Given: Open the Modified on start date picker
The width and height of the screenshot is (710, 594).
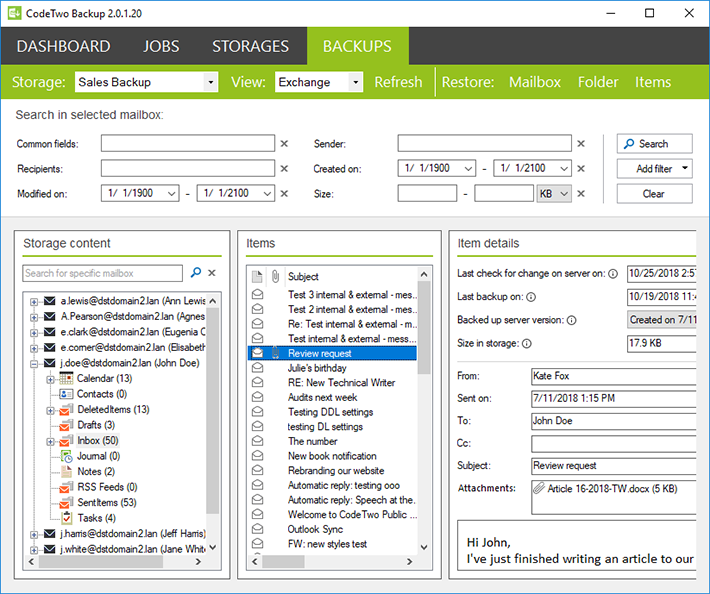Looking at the screenshot, I should 172,193.
